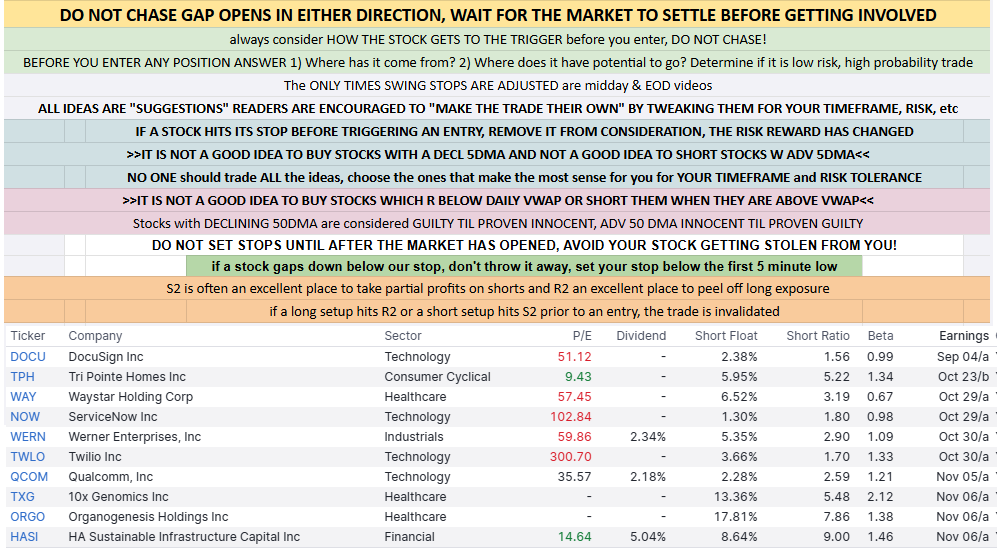Sort by the Dividend column header
Image resolution: width=997 pixels, height=548 pixels.
coord(641,336)
